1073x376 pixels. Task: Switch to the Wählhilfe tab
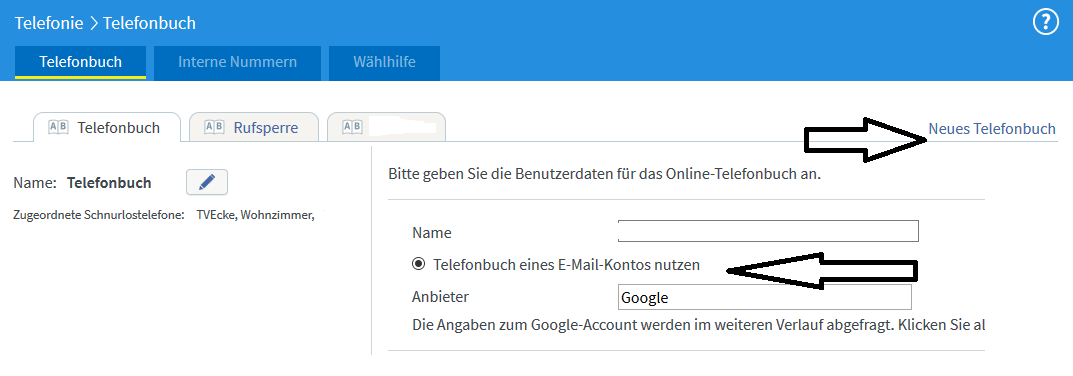point(384,62)
